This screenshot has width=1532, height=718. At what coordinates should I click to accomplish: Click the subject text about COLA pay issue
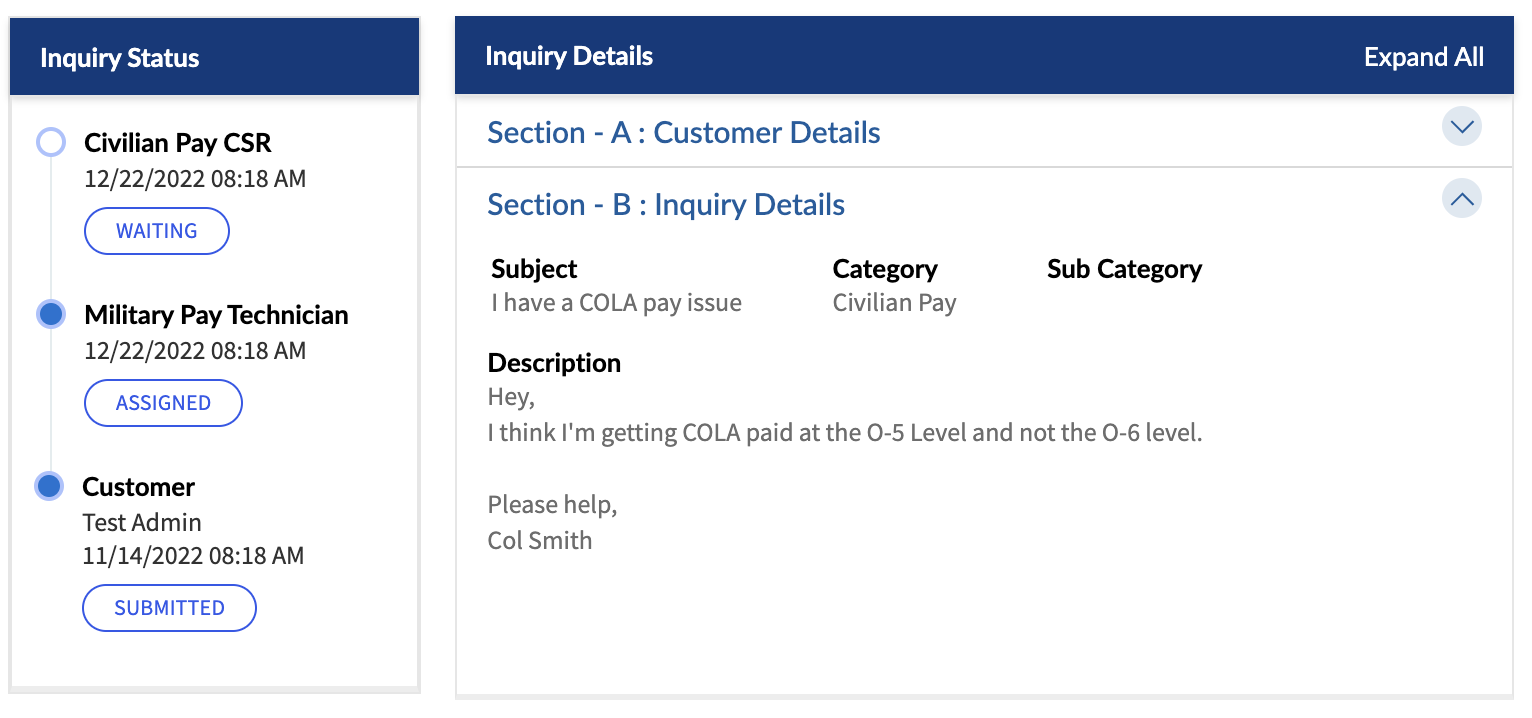[616, 303]
